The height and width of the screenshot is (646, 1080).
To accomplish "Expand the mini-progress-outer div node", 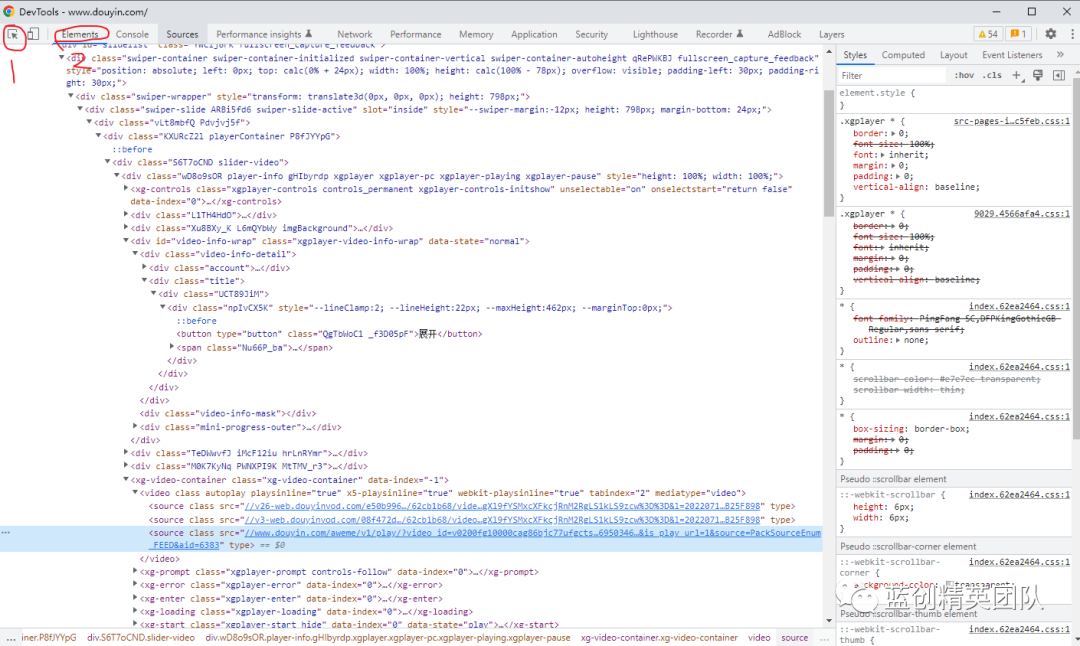I will [x=135, y=426].
